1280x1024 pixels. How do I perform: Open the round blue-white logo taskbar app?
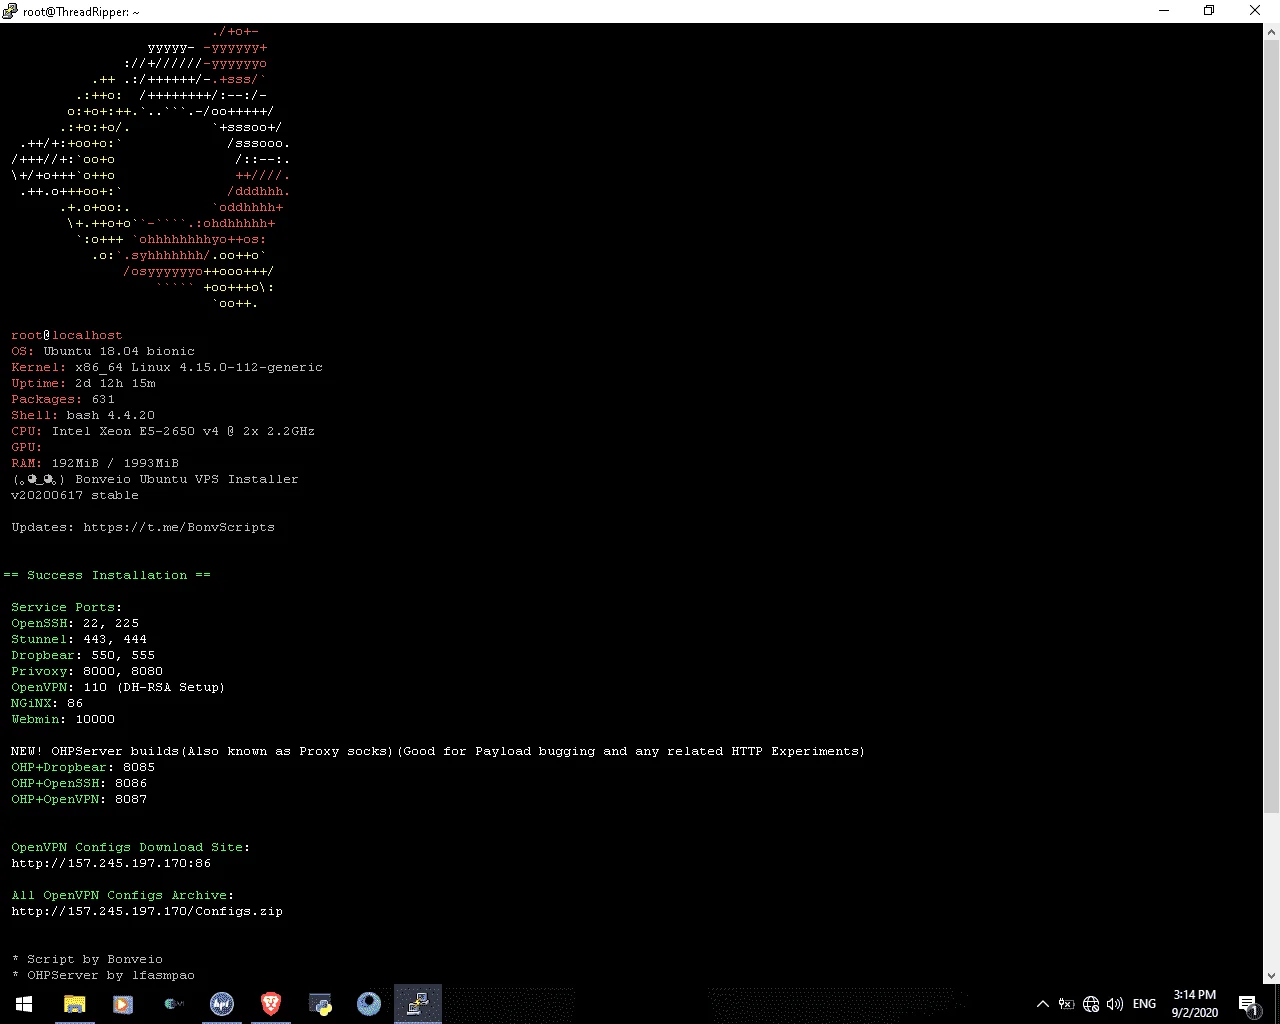221,1003
